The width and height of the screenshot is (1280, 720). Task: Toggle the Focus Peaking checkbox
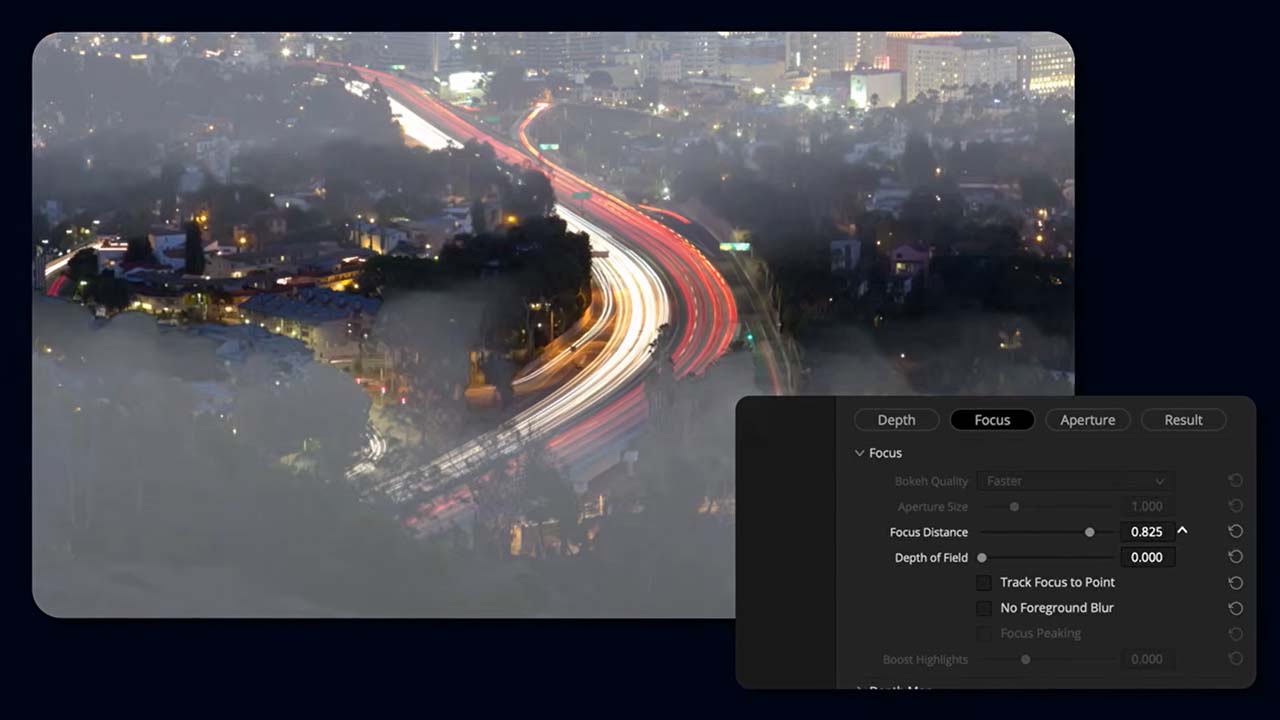coord(984,634)
